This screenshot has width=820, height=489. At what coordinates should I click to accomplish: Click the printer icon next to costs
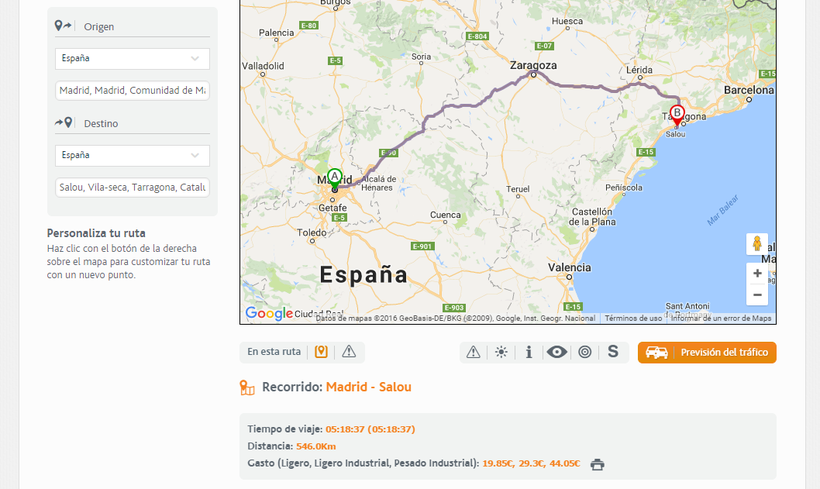597,464
